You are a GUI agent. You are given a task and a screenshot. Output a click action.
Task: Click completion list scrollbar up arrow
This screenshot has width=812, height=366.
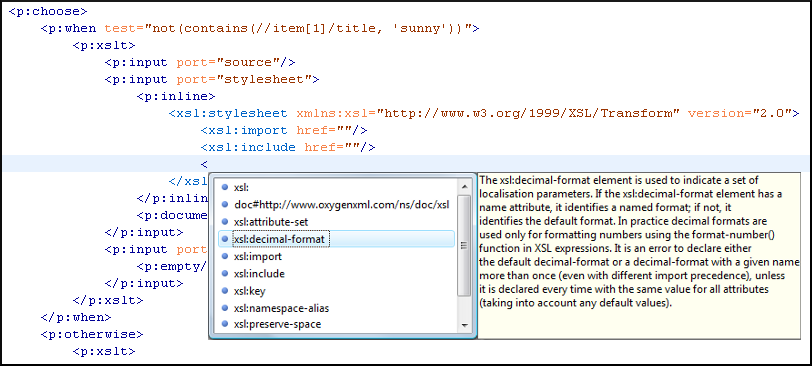464,186
